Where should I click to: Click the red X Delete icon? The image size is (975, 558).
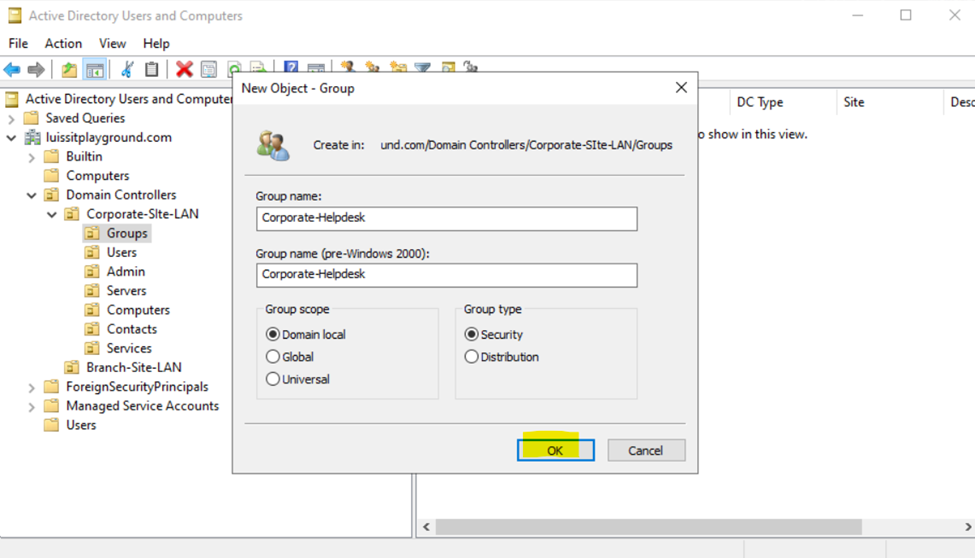click(184, 69)
